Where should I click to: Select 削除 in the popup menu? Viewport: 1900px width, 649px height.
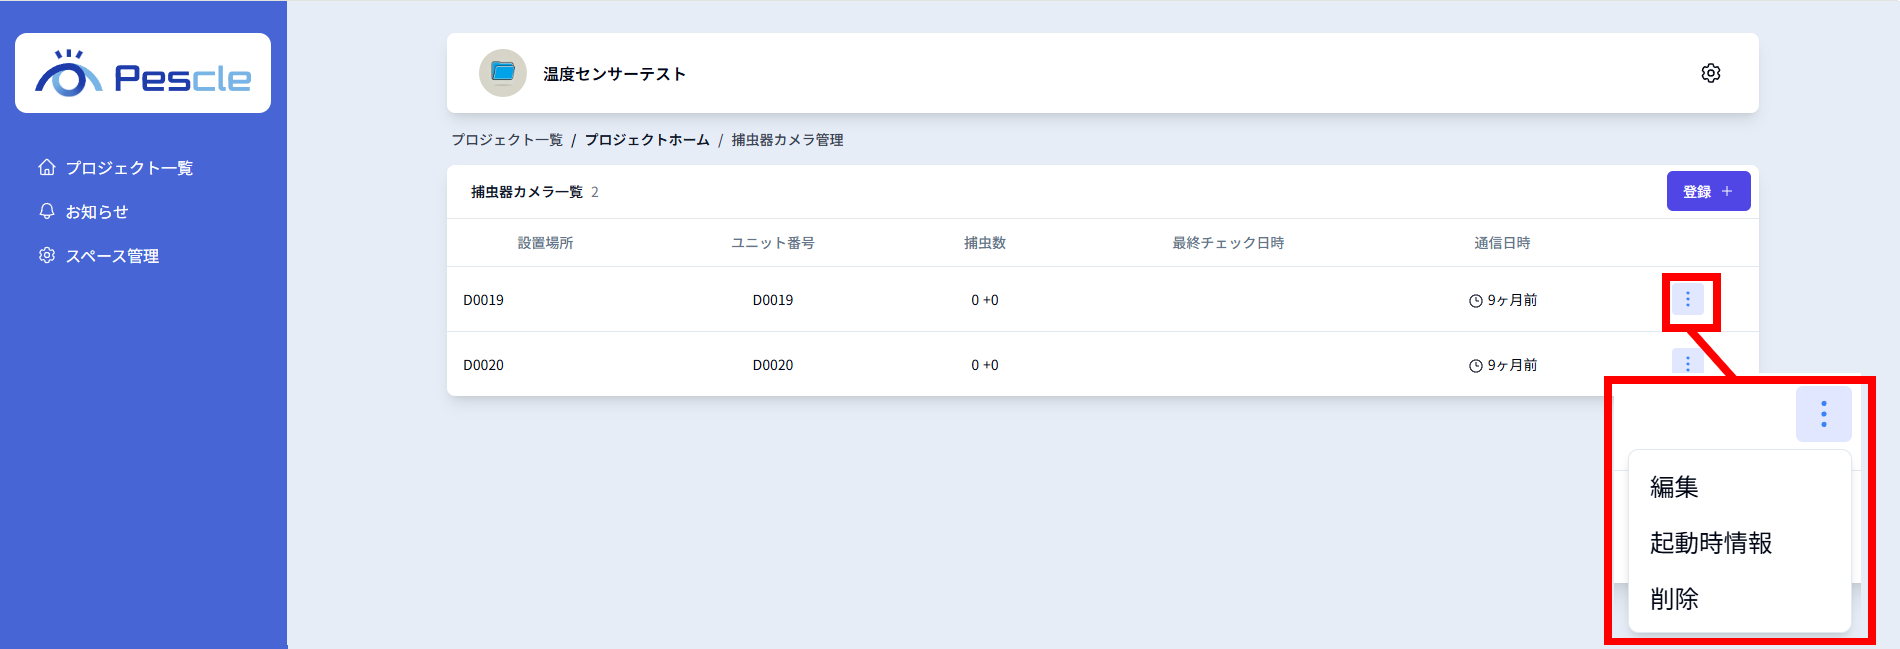(1674, 599)
